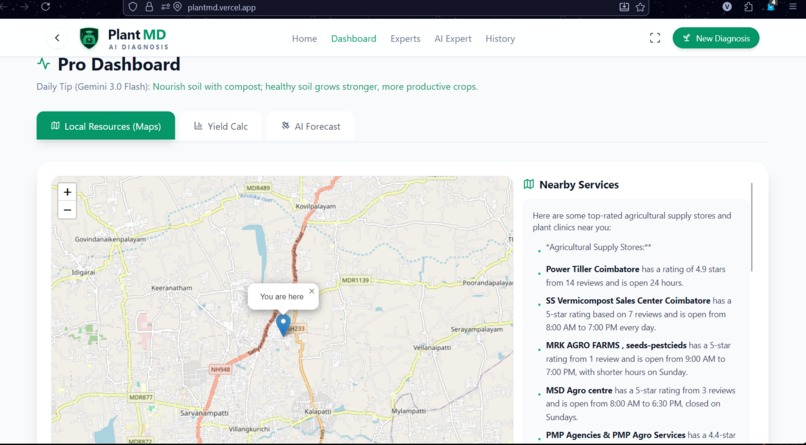The width and height of the screenshot is (806, 445).
Task: Click the 'You are here' popup text
Action: (x=282, y=296)
